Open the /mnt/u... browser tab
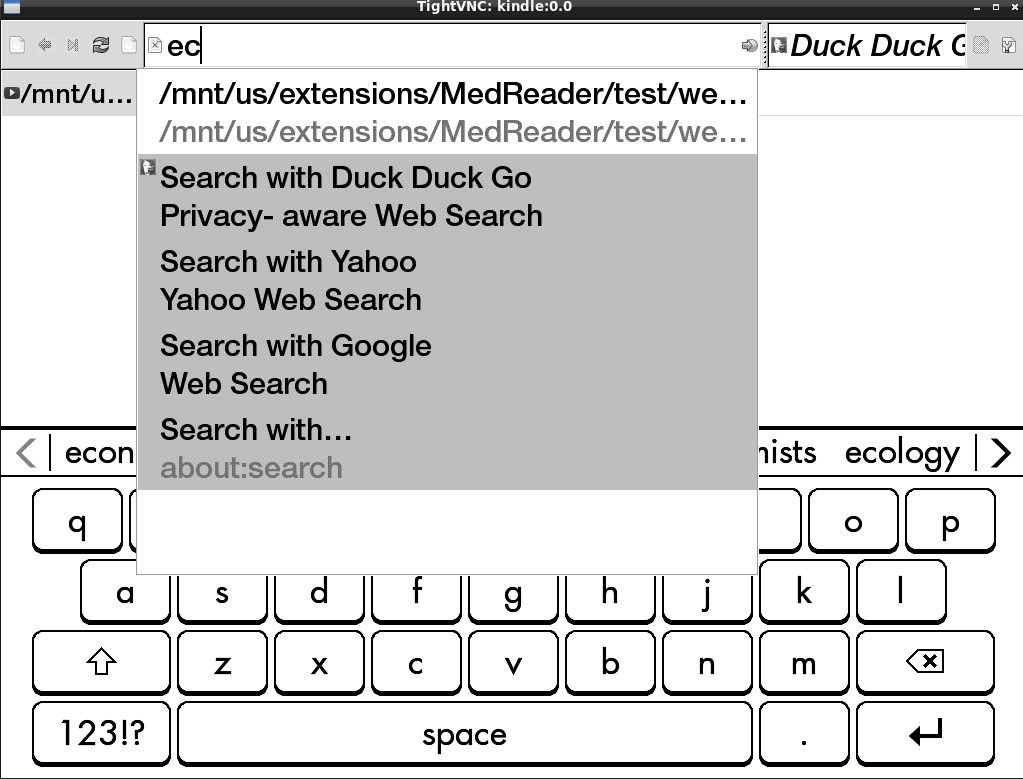The width and height of the screenshot is (1023, 779). (68, 95)
